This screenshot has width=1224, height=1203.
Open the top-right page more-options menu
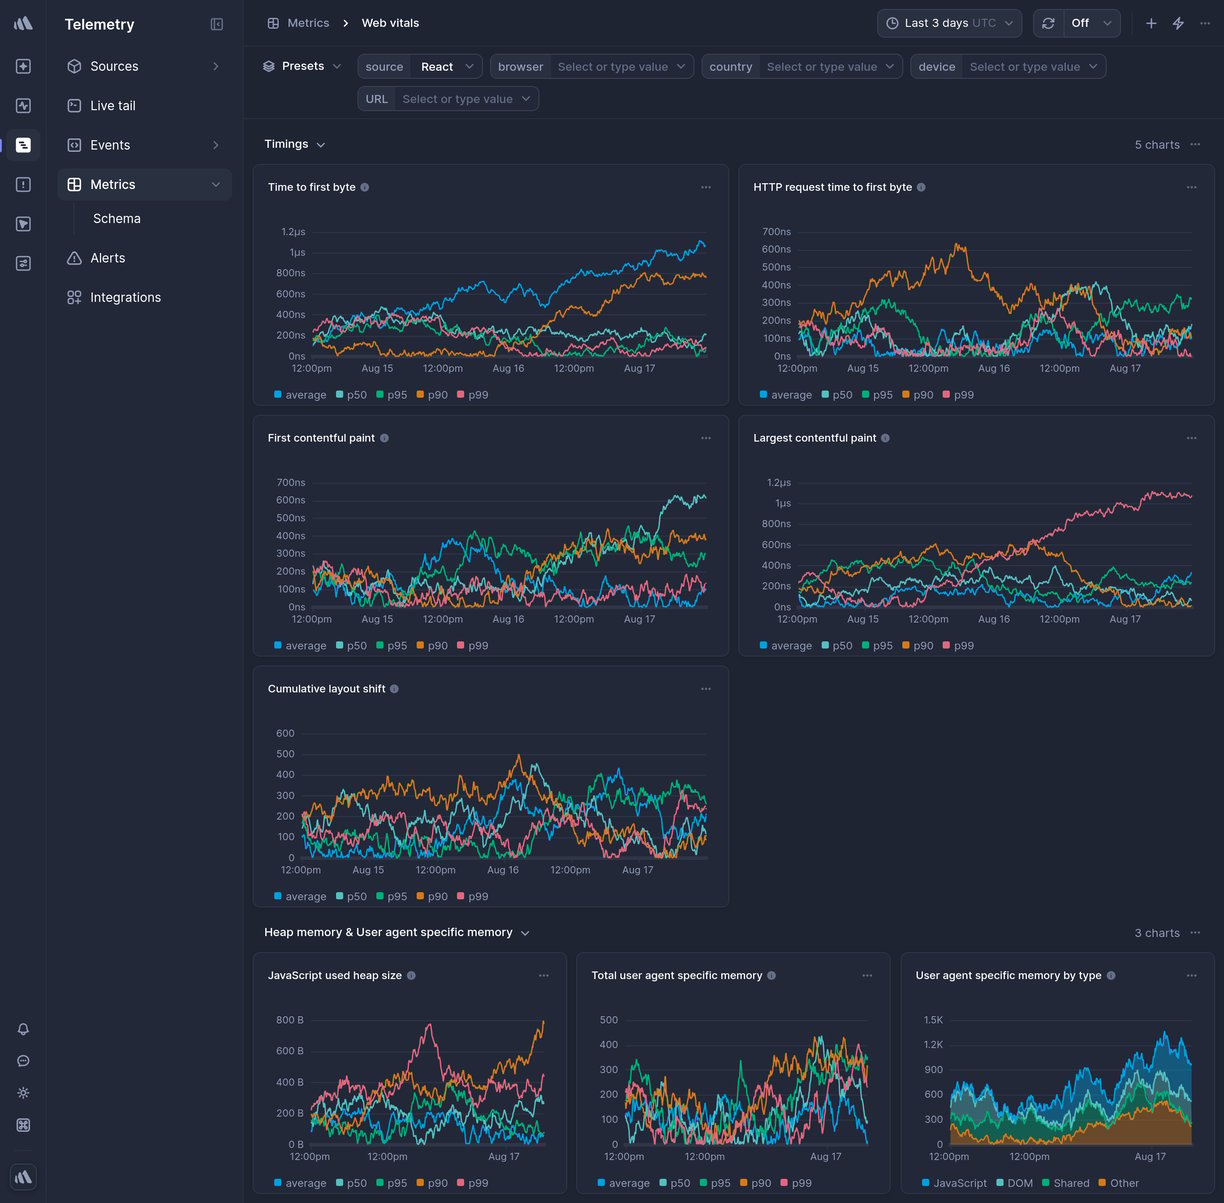1205,23
